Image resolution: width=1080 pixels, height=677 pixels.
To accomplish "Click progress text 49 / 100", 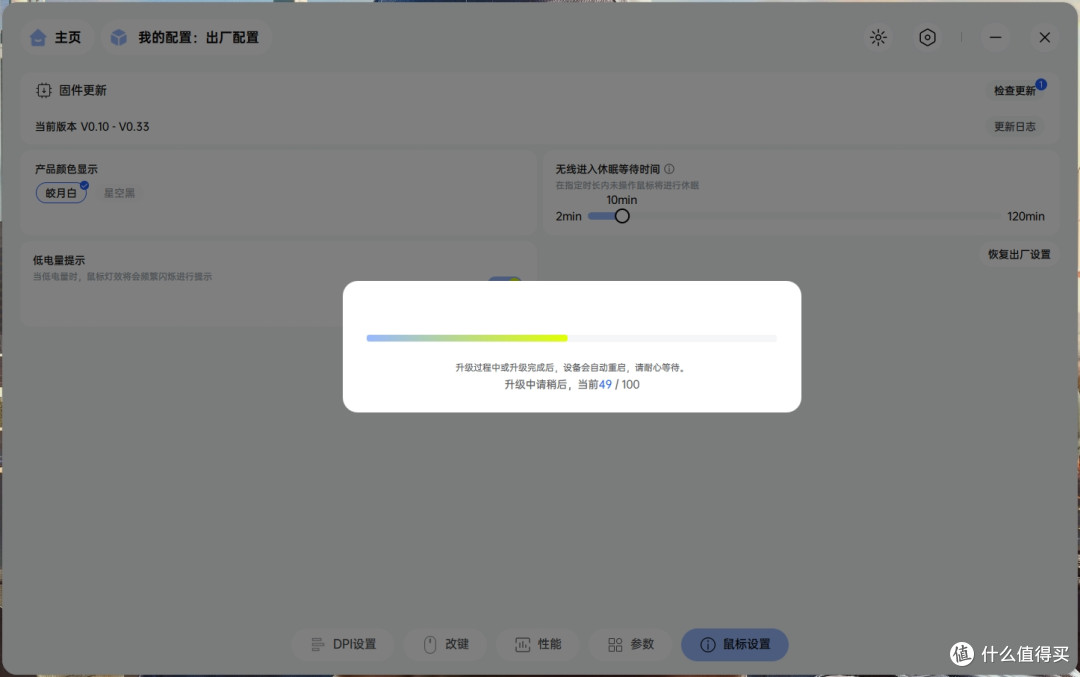I will pyautogui.click(x=619, y=384).
